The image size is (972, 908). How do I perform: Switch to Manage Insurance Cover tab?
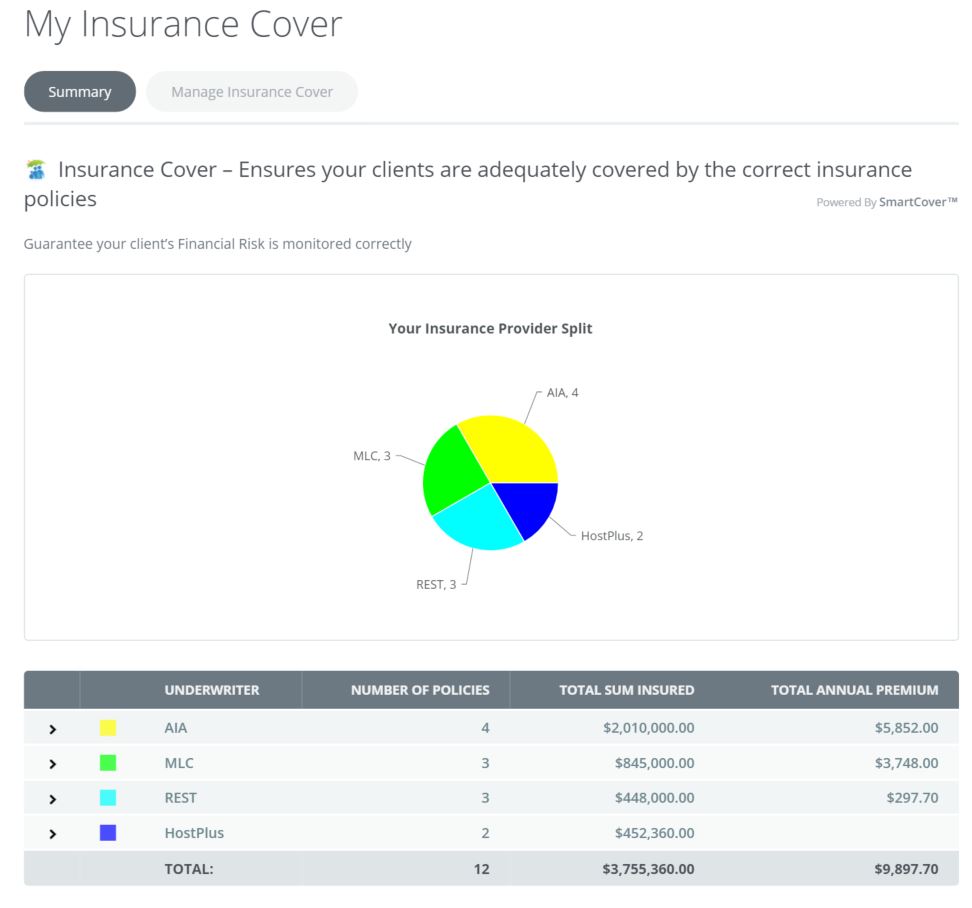click(x=252, y=92)
